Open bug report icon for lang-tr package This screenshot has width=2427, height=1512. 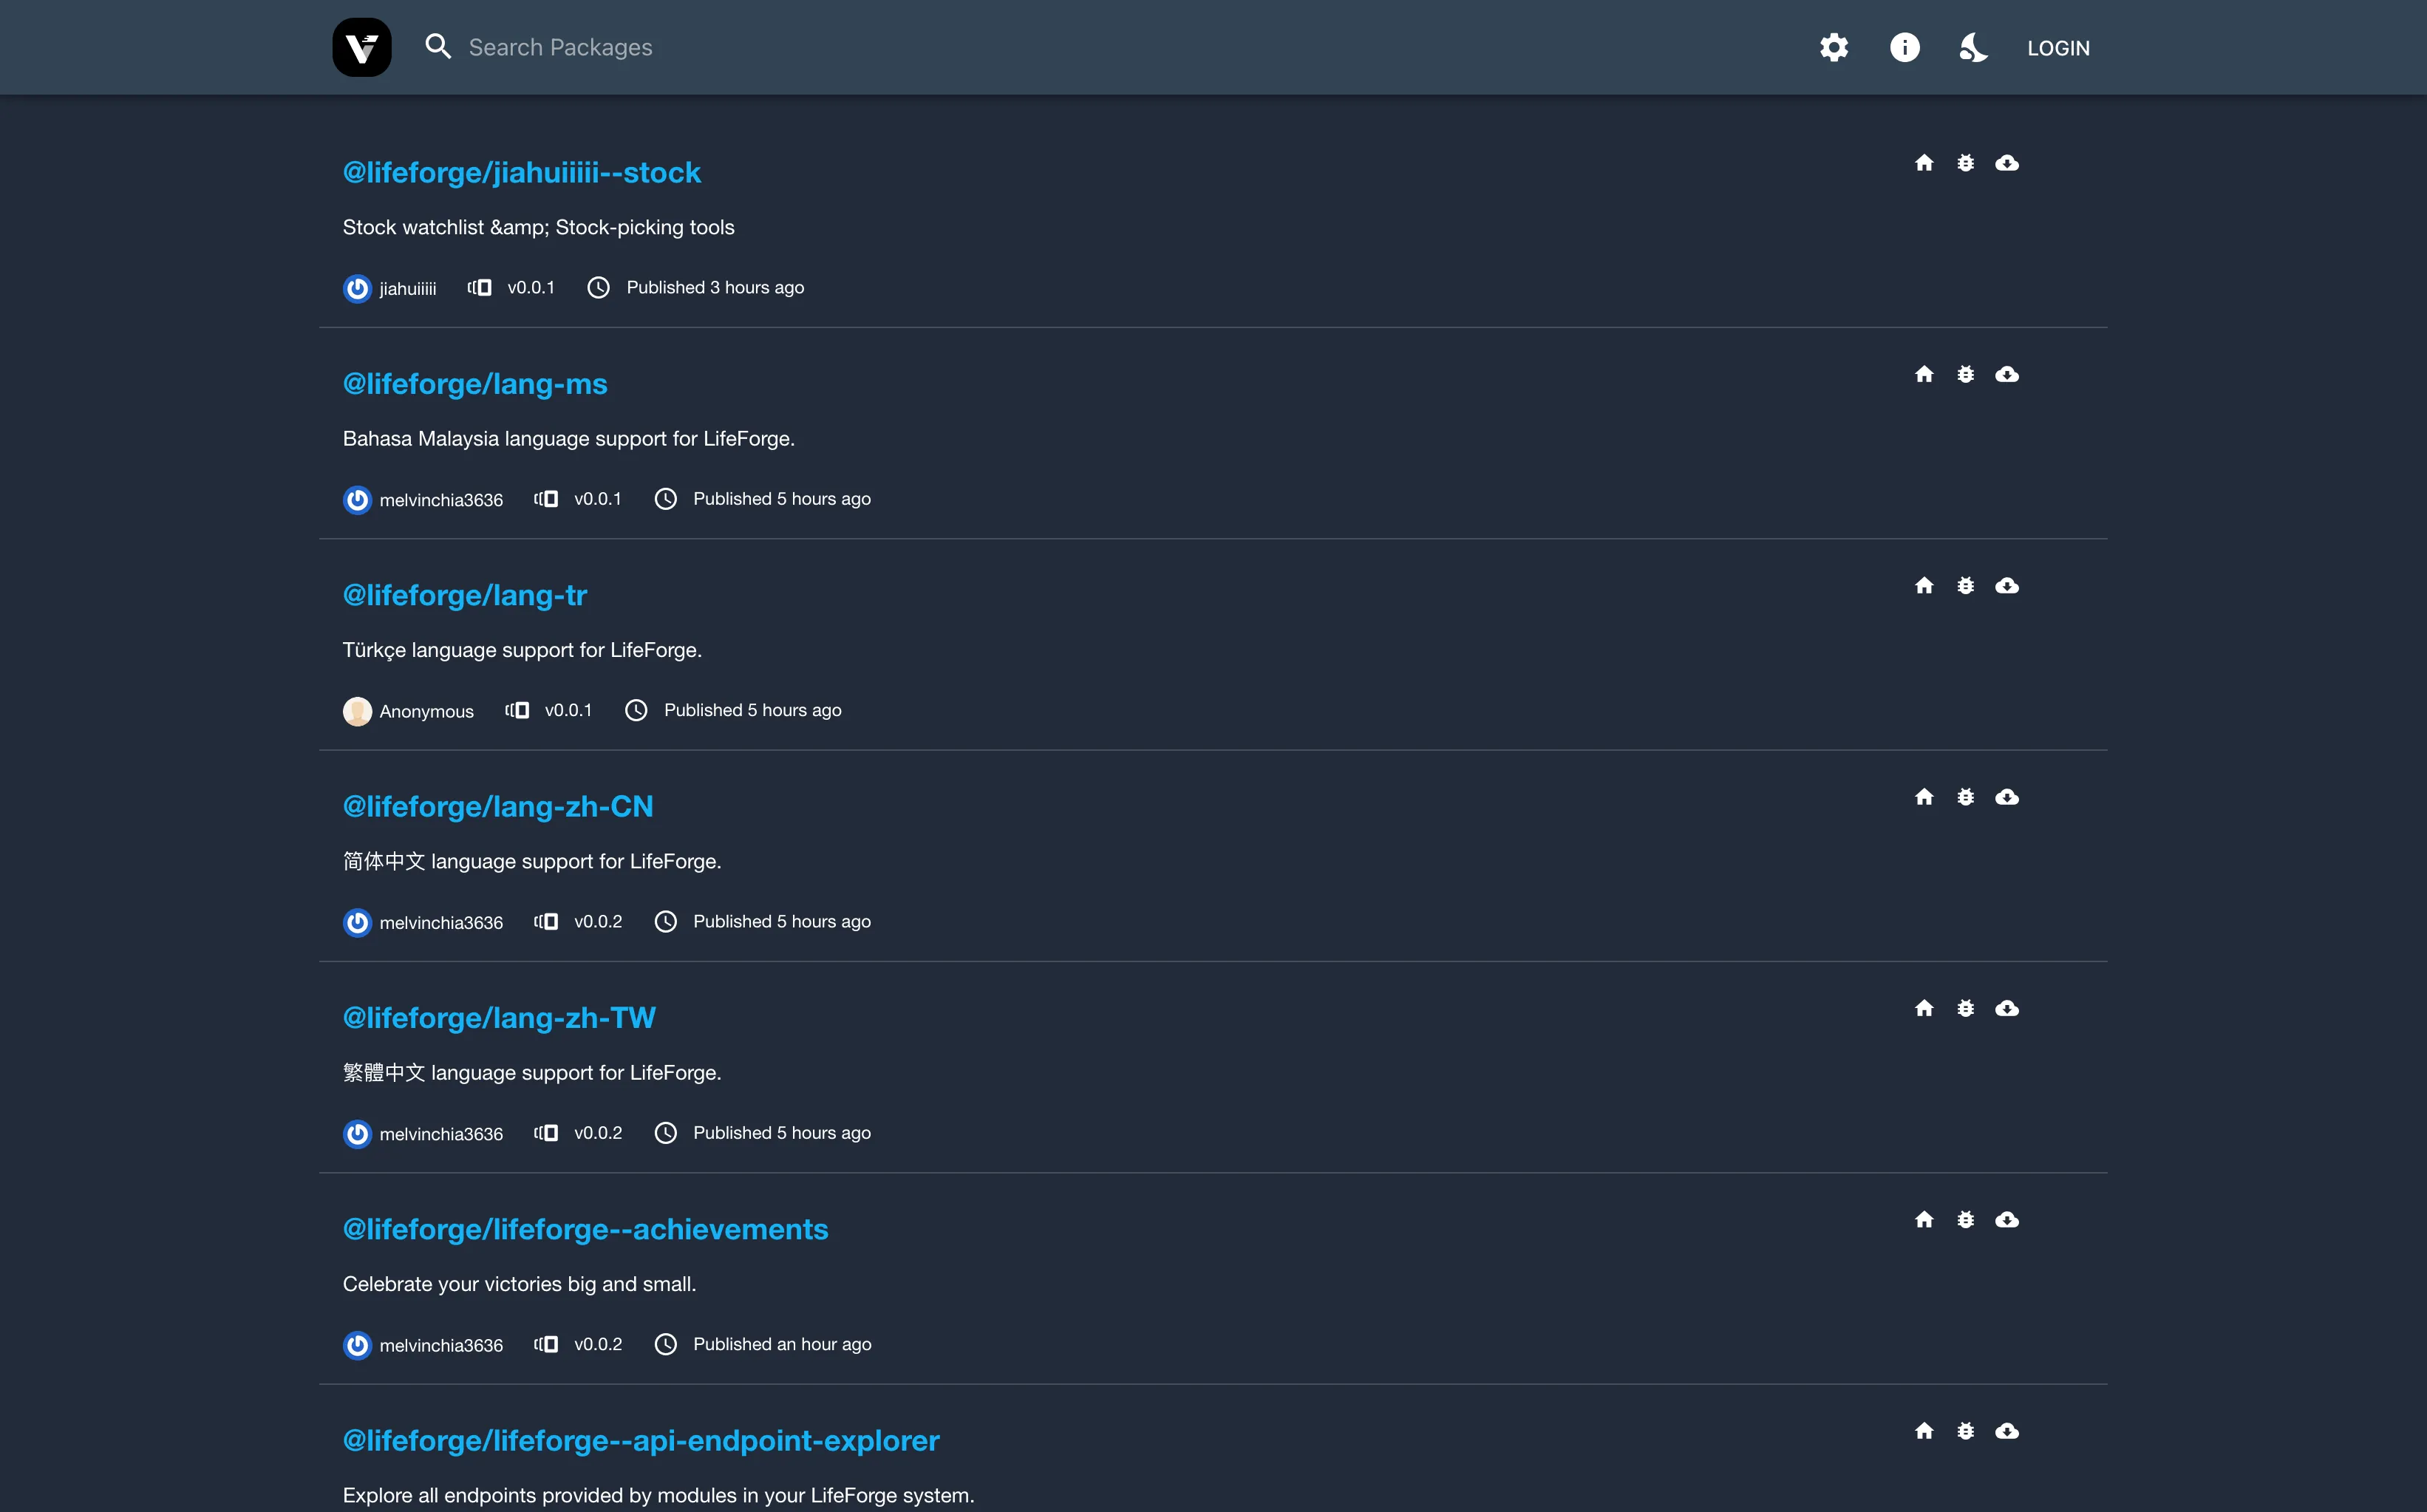[1966, 586]
